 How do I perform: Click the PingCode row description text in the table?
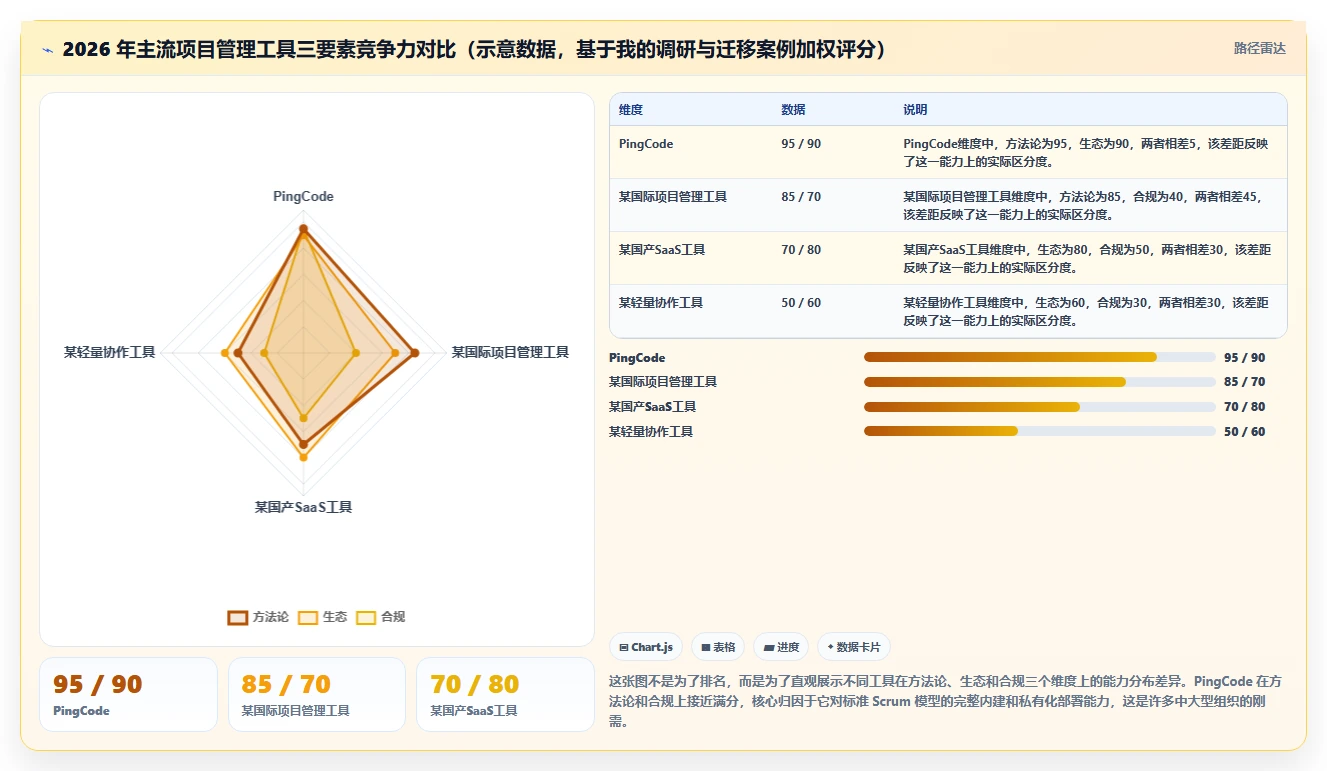click(x=1086, y=152)
